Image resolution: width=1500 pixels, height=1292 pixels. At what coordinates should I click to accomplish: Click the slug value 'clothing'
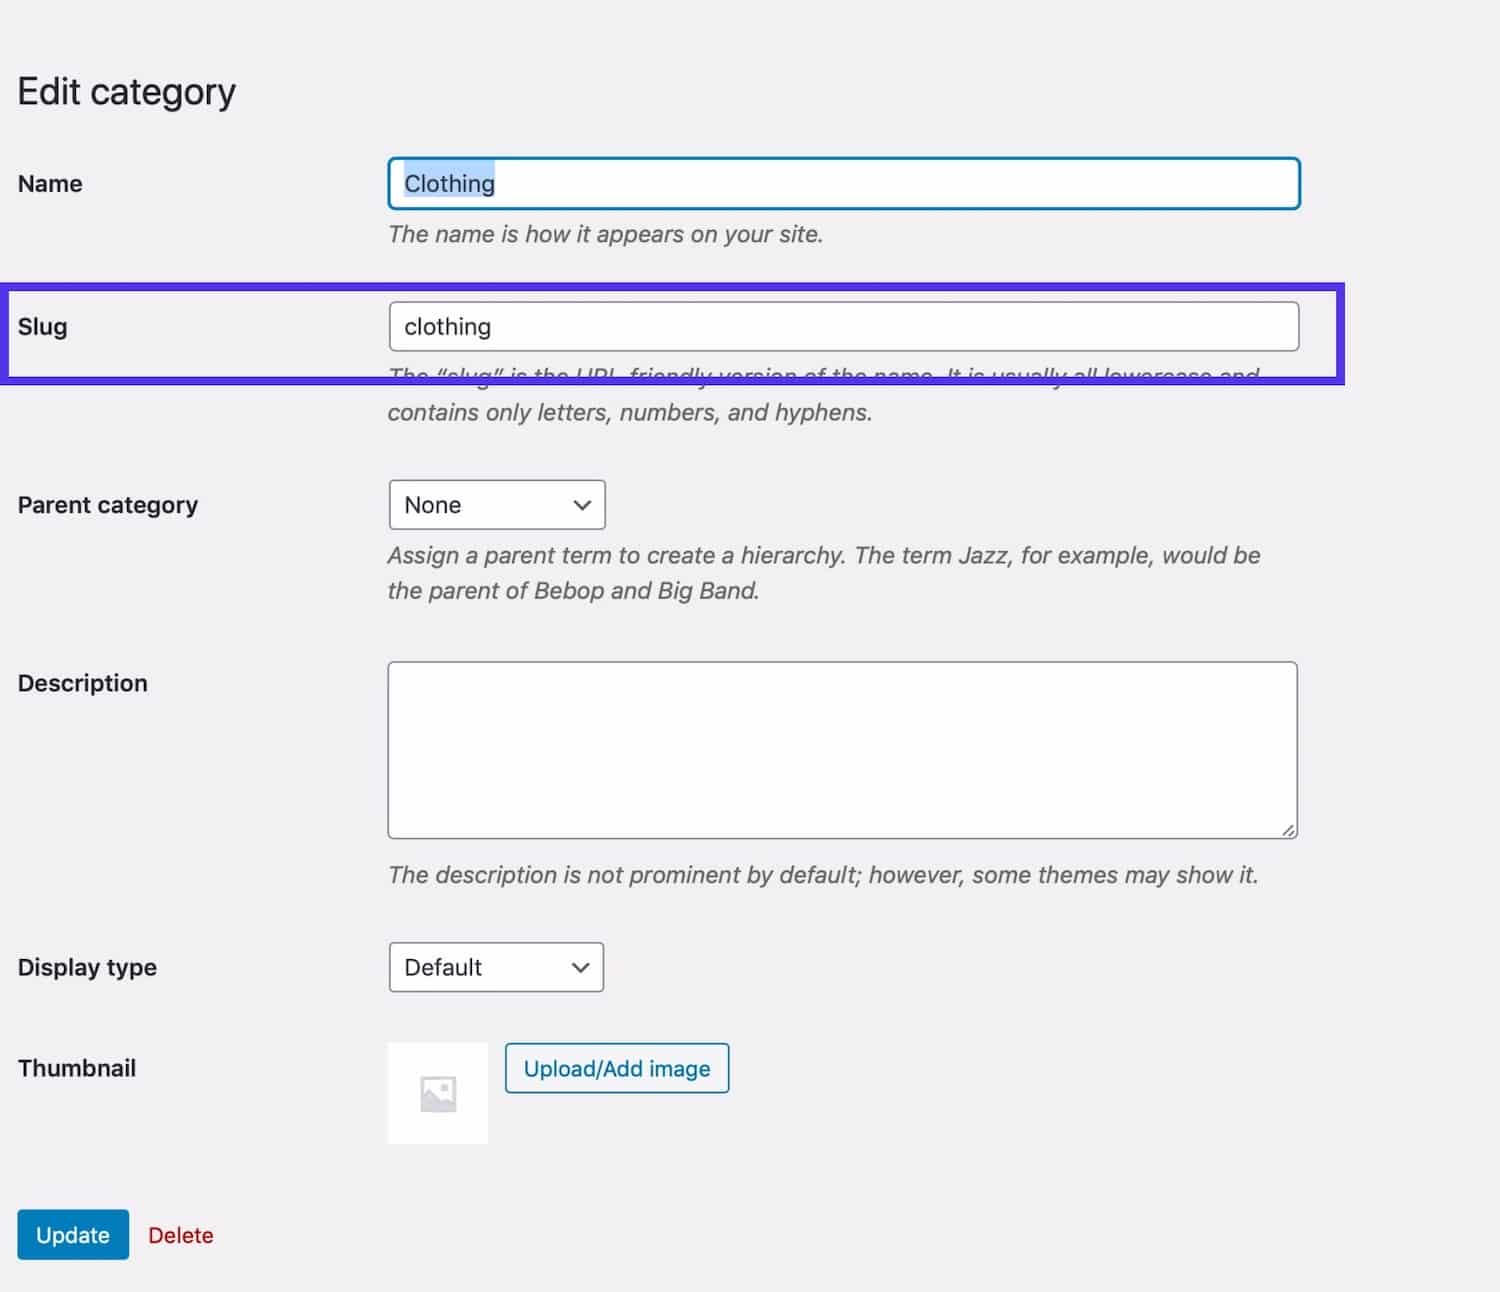click(447, 326)
